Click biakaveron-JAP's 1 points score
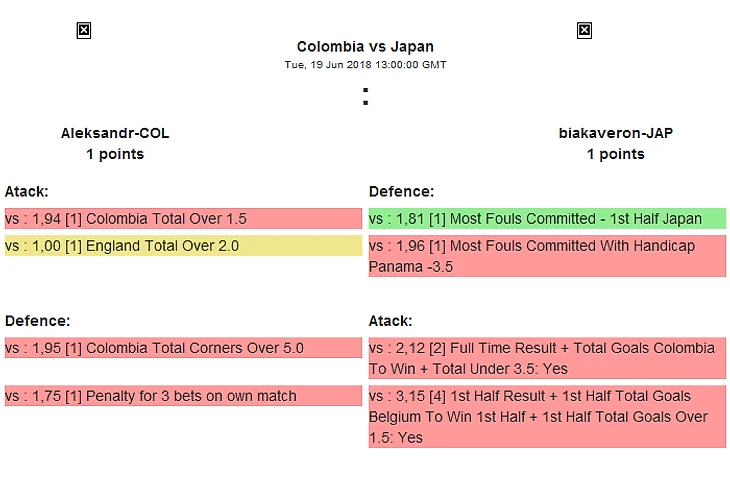730x480 pixels. (x=615, y=154)
